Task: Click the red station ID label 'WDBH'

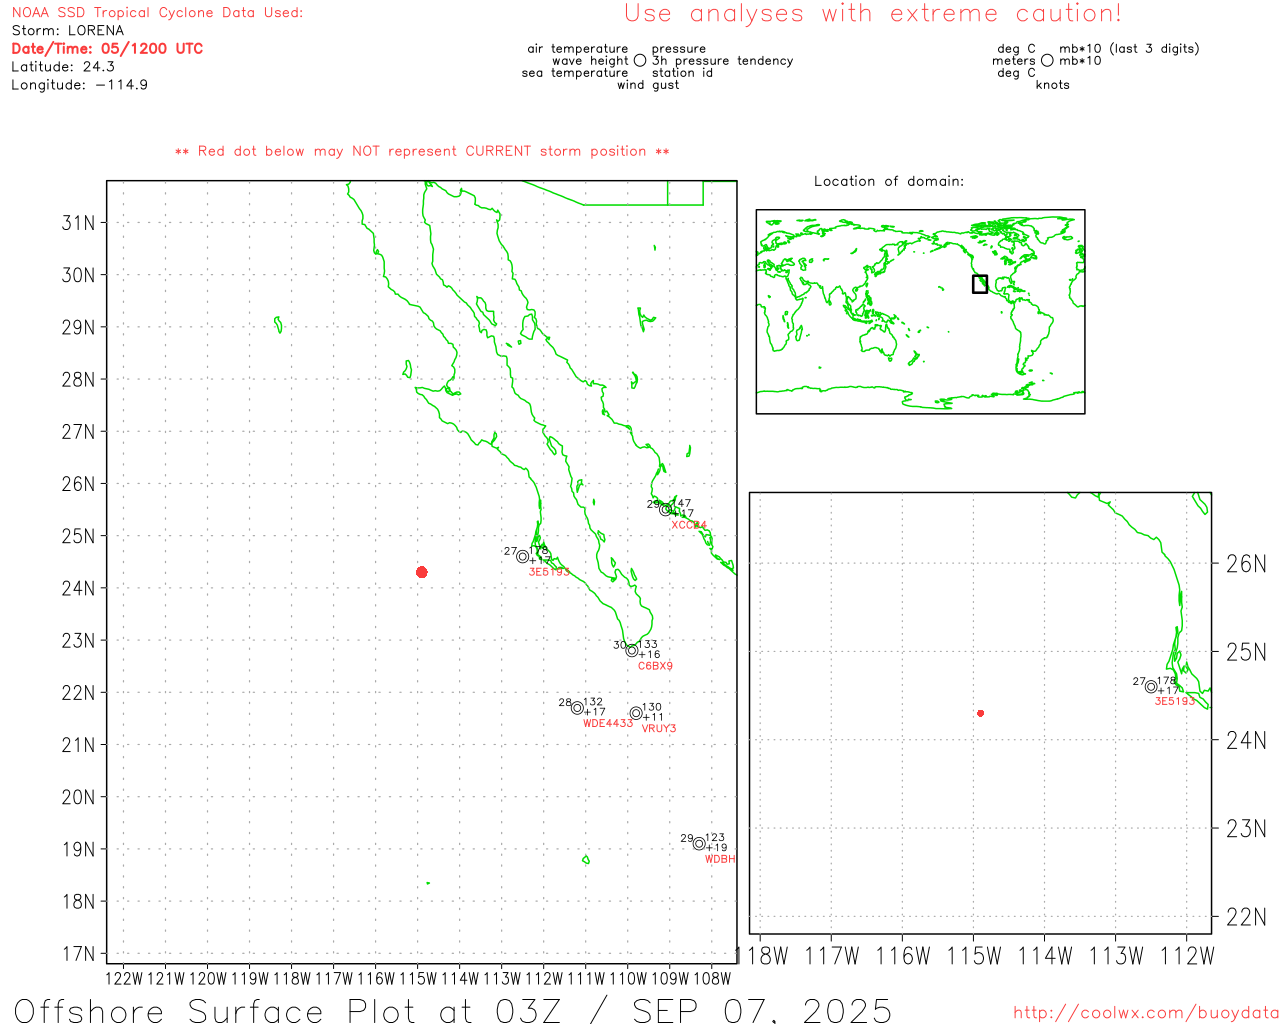Action: coord(720,860)
